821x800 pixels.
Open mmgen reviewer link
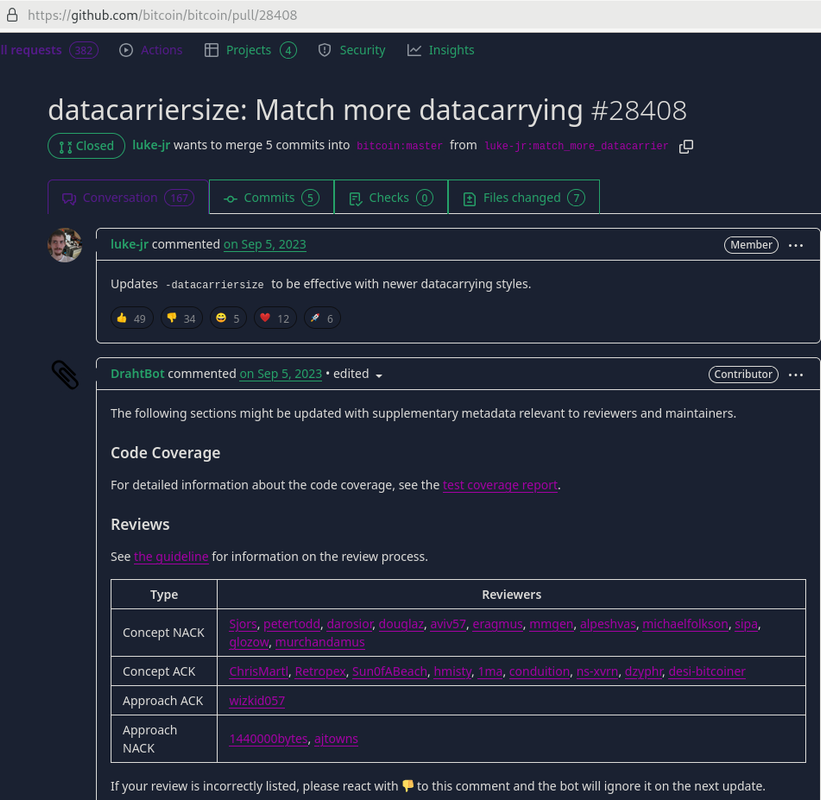tap(551, 624)
